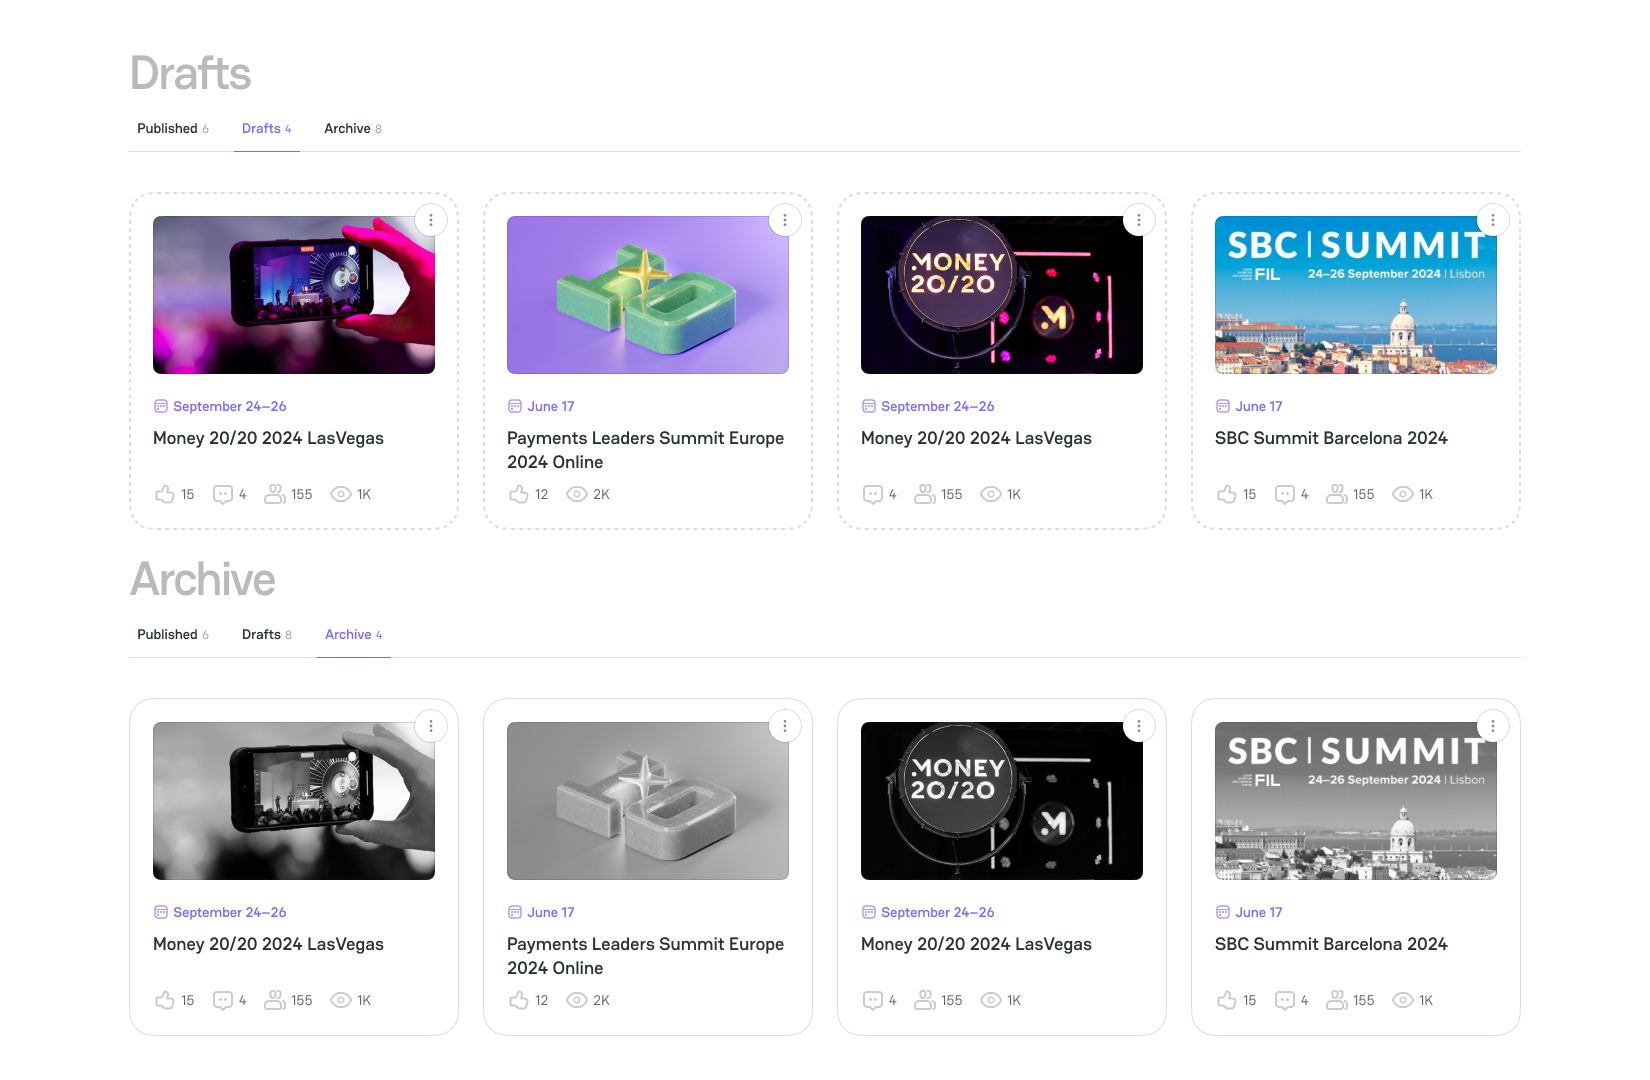
Task: Click the calendar icon on the Archive SBC Summit card
Action: 1222,912
